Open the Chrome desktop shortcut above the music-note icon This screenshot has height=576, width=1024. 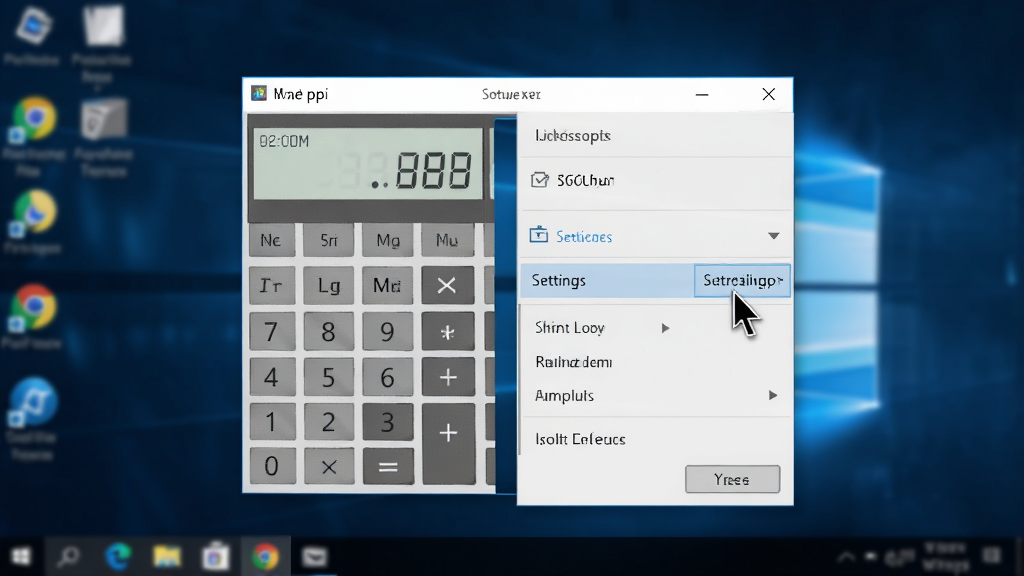33,308
